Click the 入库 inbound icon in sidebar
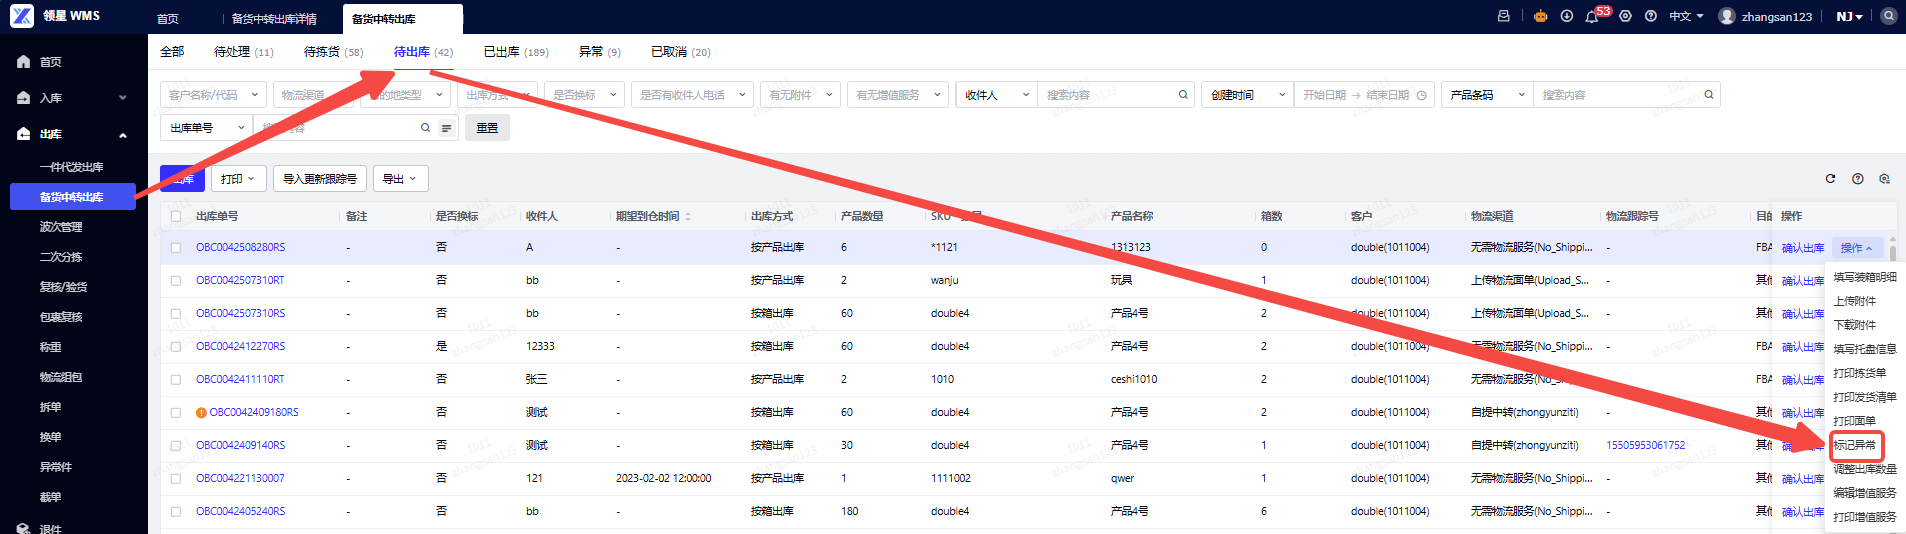Image resolution: width=1906 pixels, height=534 pixels. 23,98
